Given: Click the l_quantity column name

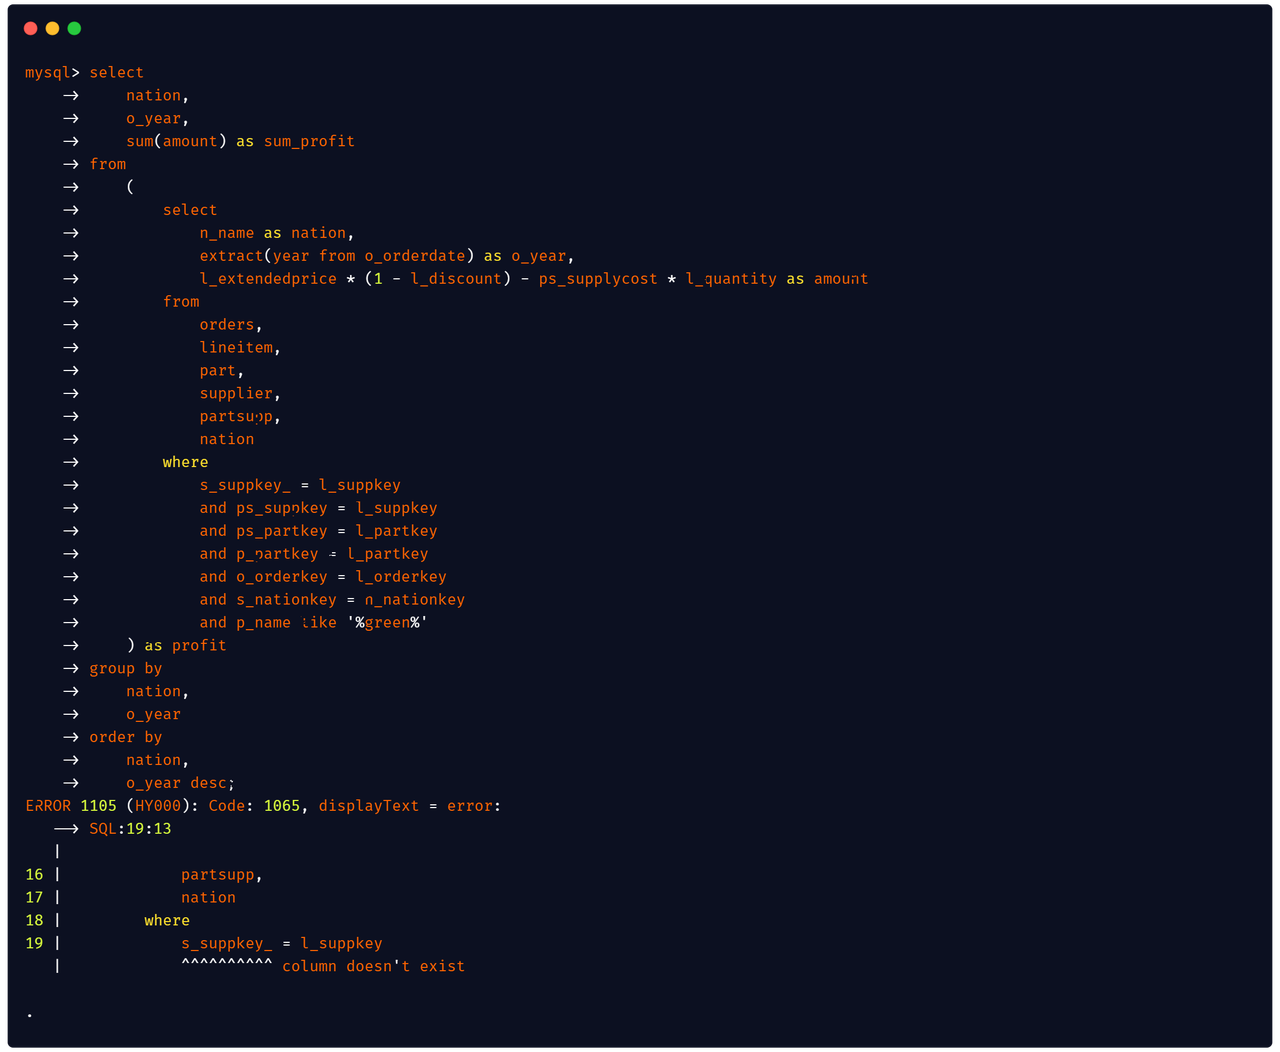Looking at the screenshot, I should (x=730, y=279).
